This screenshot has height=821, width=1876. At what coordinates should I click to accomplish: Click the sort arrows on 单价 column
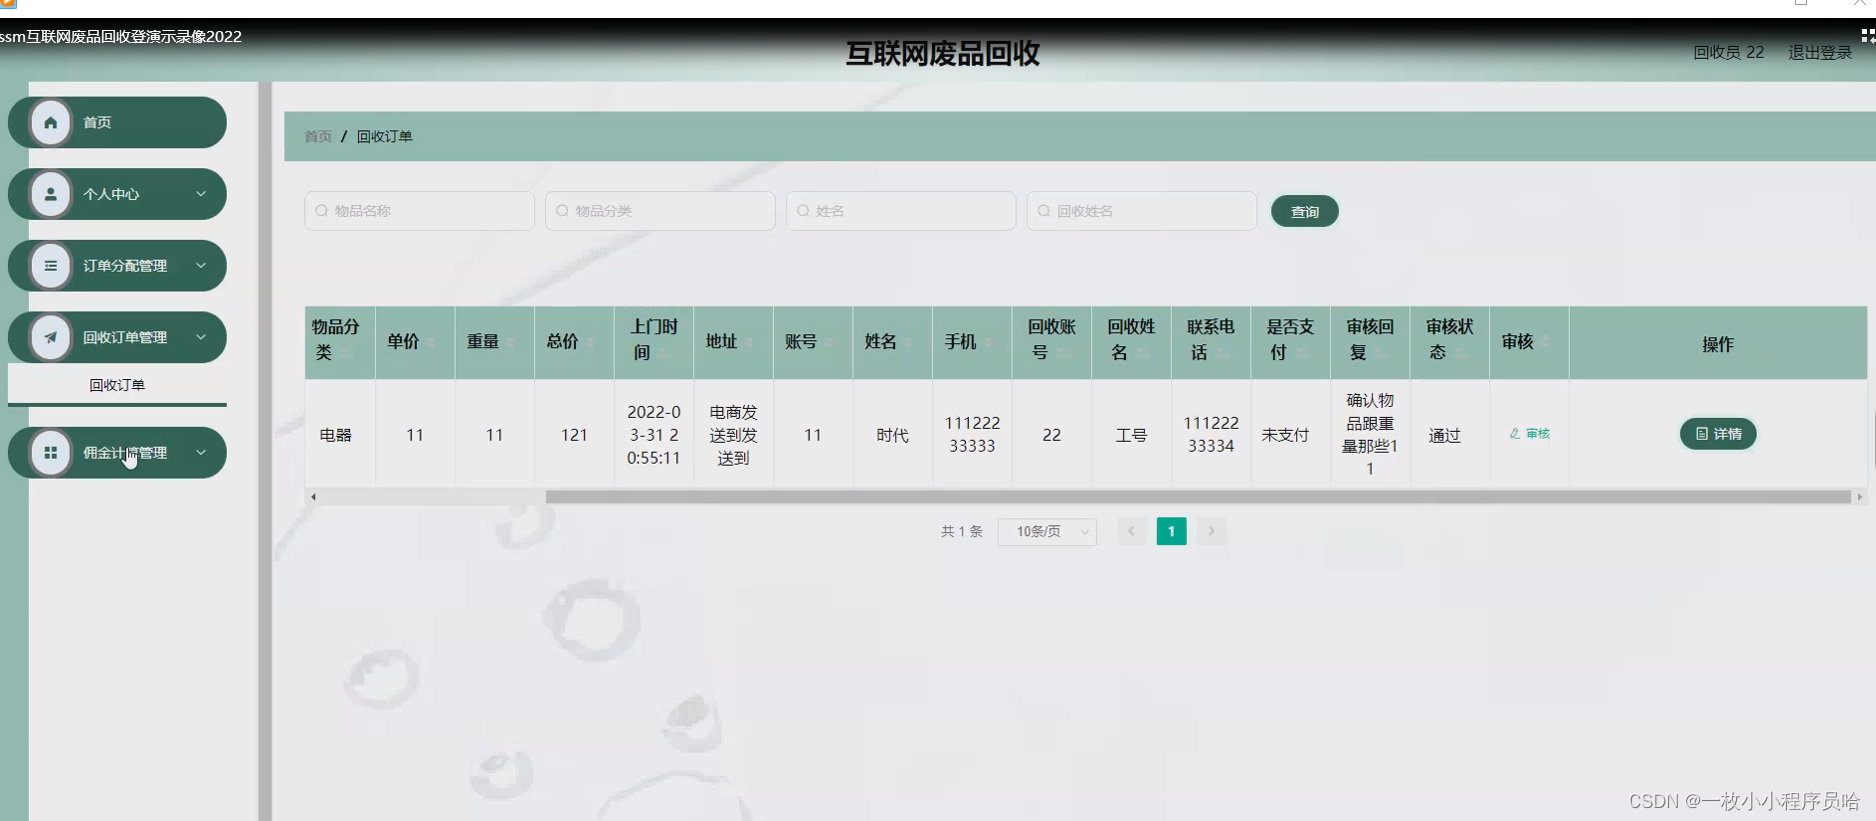pyautogui.click(x=431, y=342)
